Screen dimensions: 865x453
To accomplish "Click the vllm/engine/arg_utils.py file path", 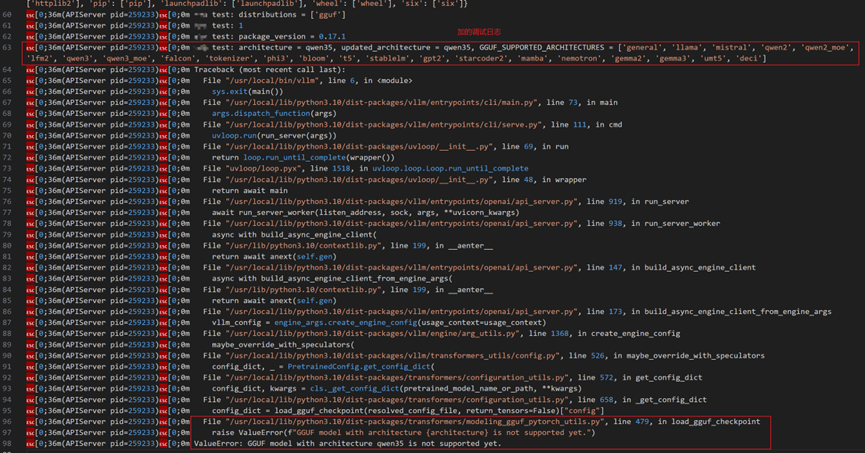I will [x=372, y=334].
